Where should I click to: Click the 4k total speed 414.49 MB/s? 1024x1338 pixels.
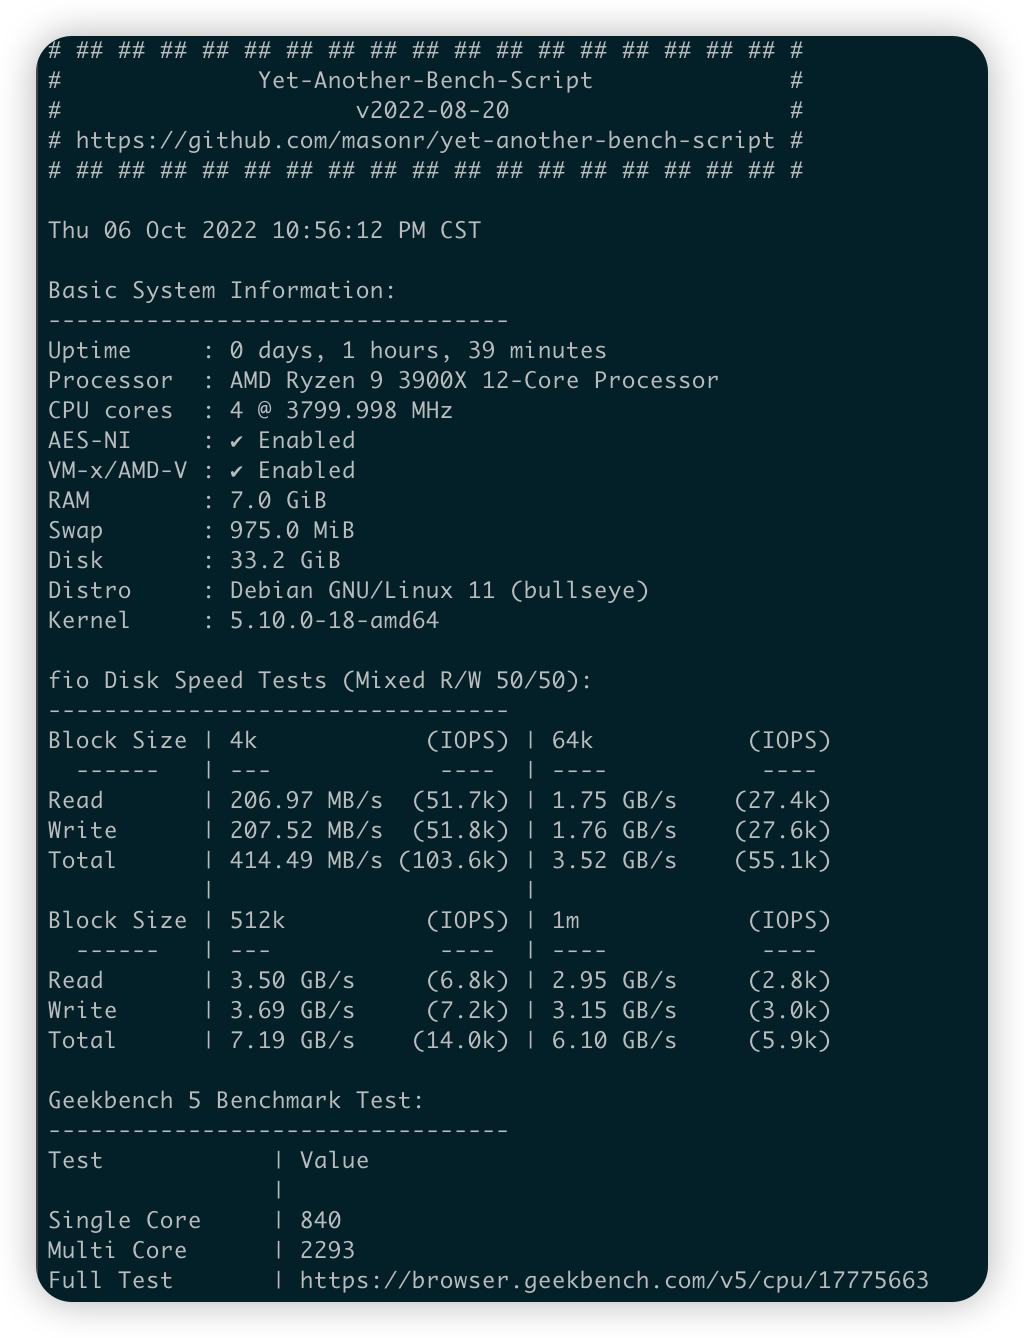click(306, 861)
